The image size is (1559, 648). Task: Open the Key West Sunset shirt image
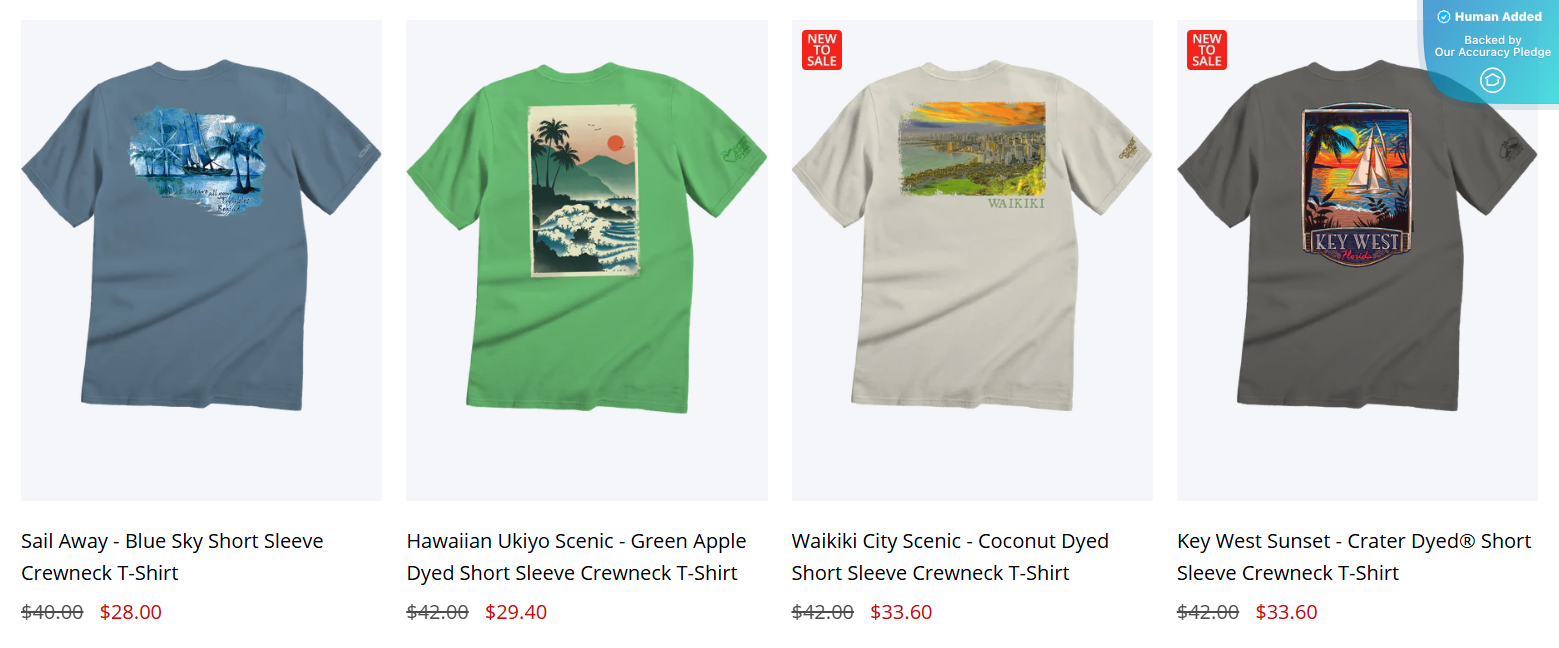pyautogui.click(x=1357, y=260)
